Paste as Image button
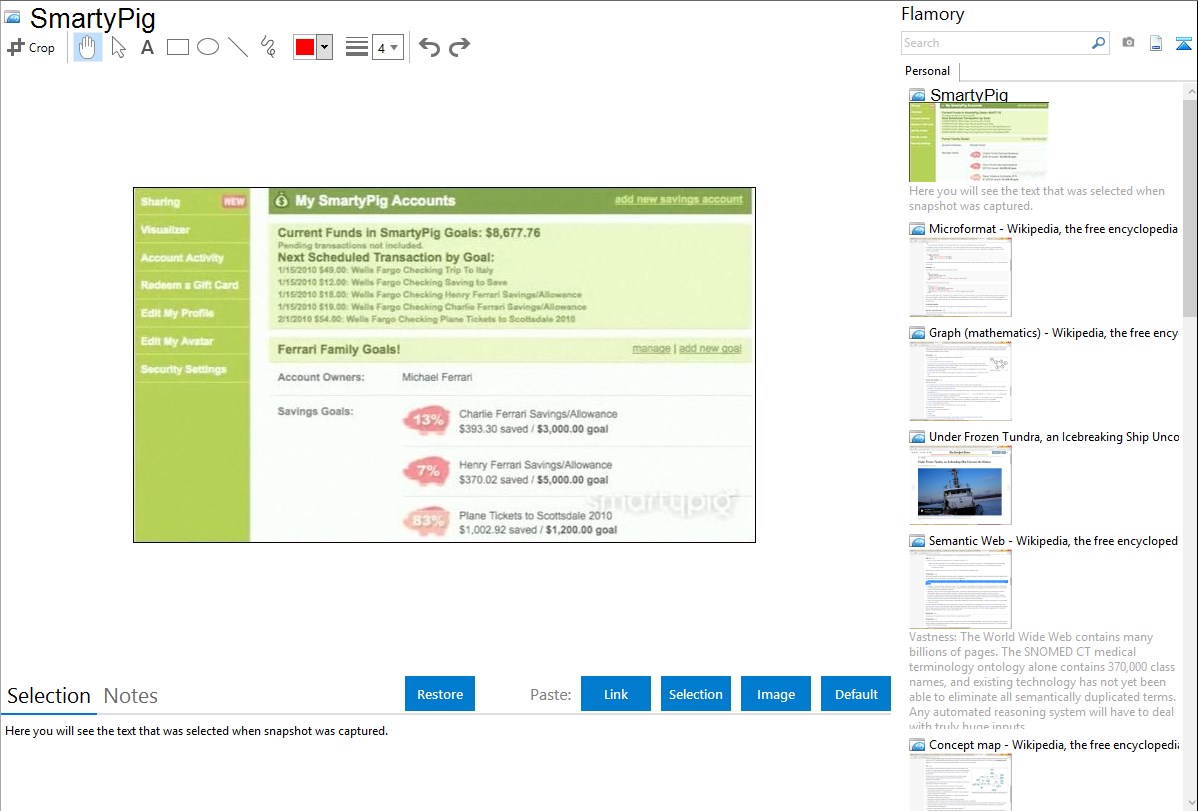The height and width of the screenshot is (811, 1198). tap(775, 694)
